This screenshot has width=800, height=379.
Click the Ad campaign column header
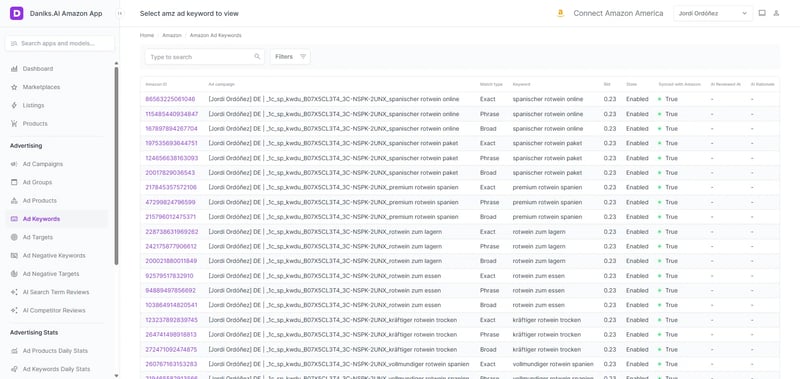click(221, 84)
